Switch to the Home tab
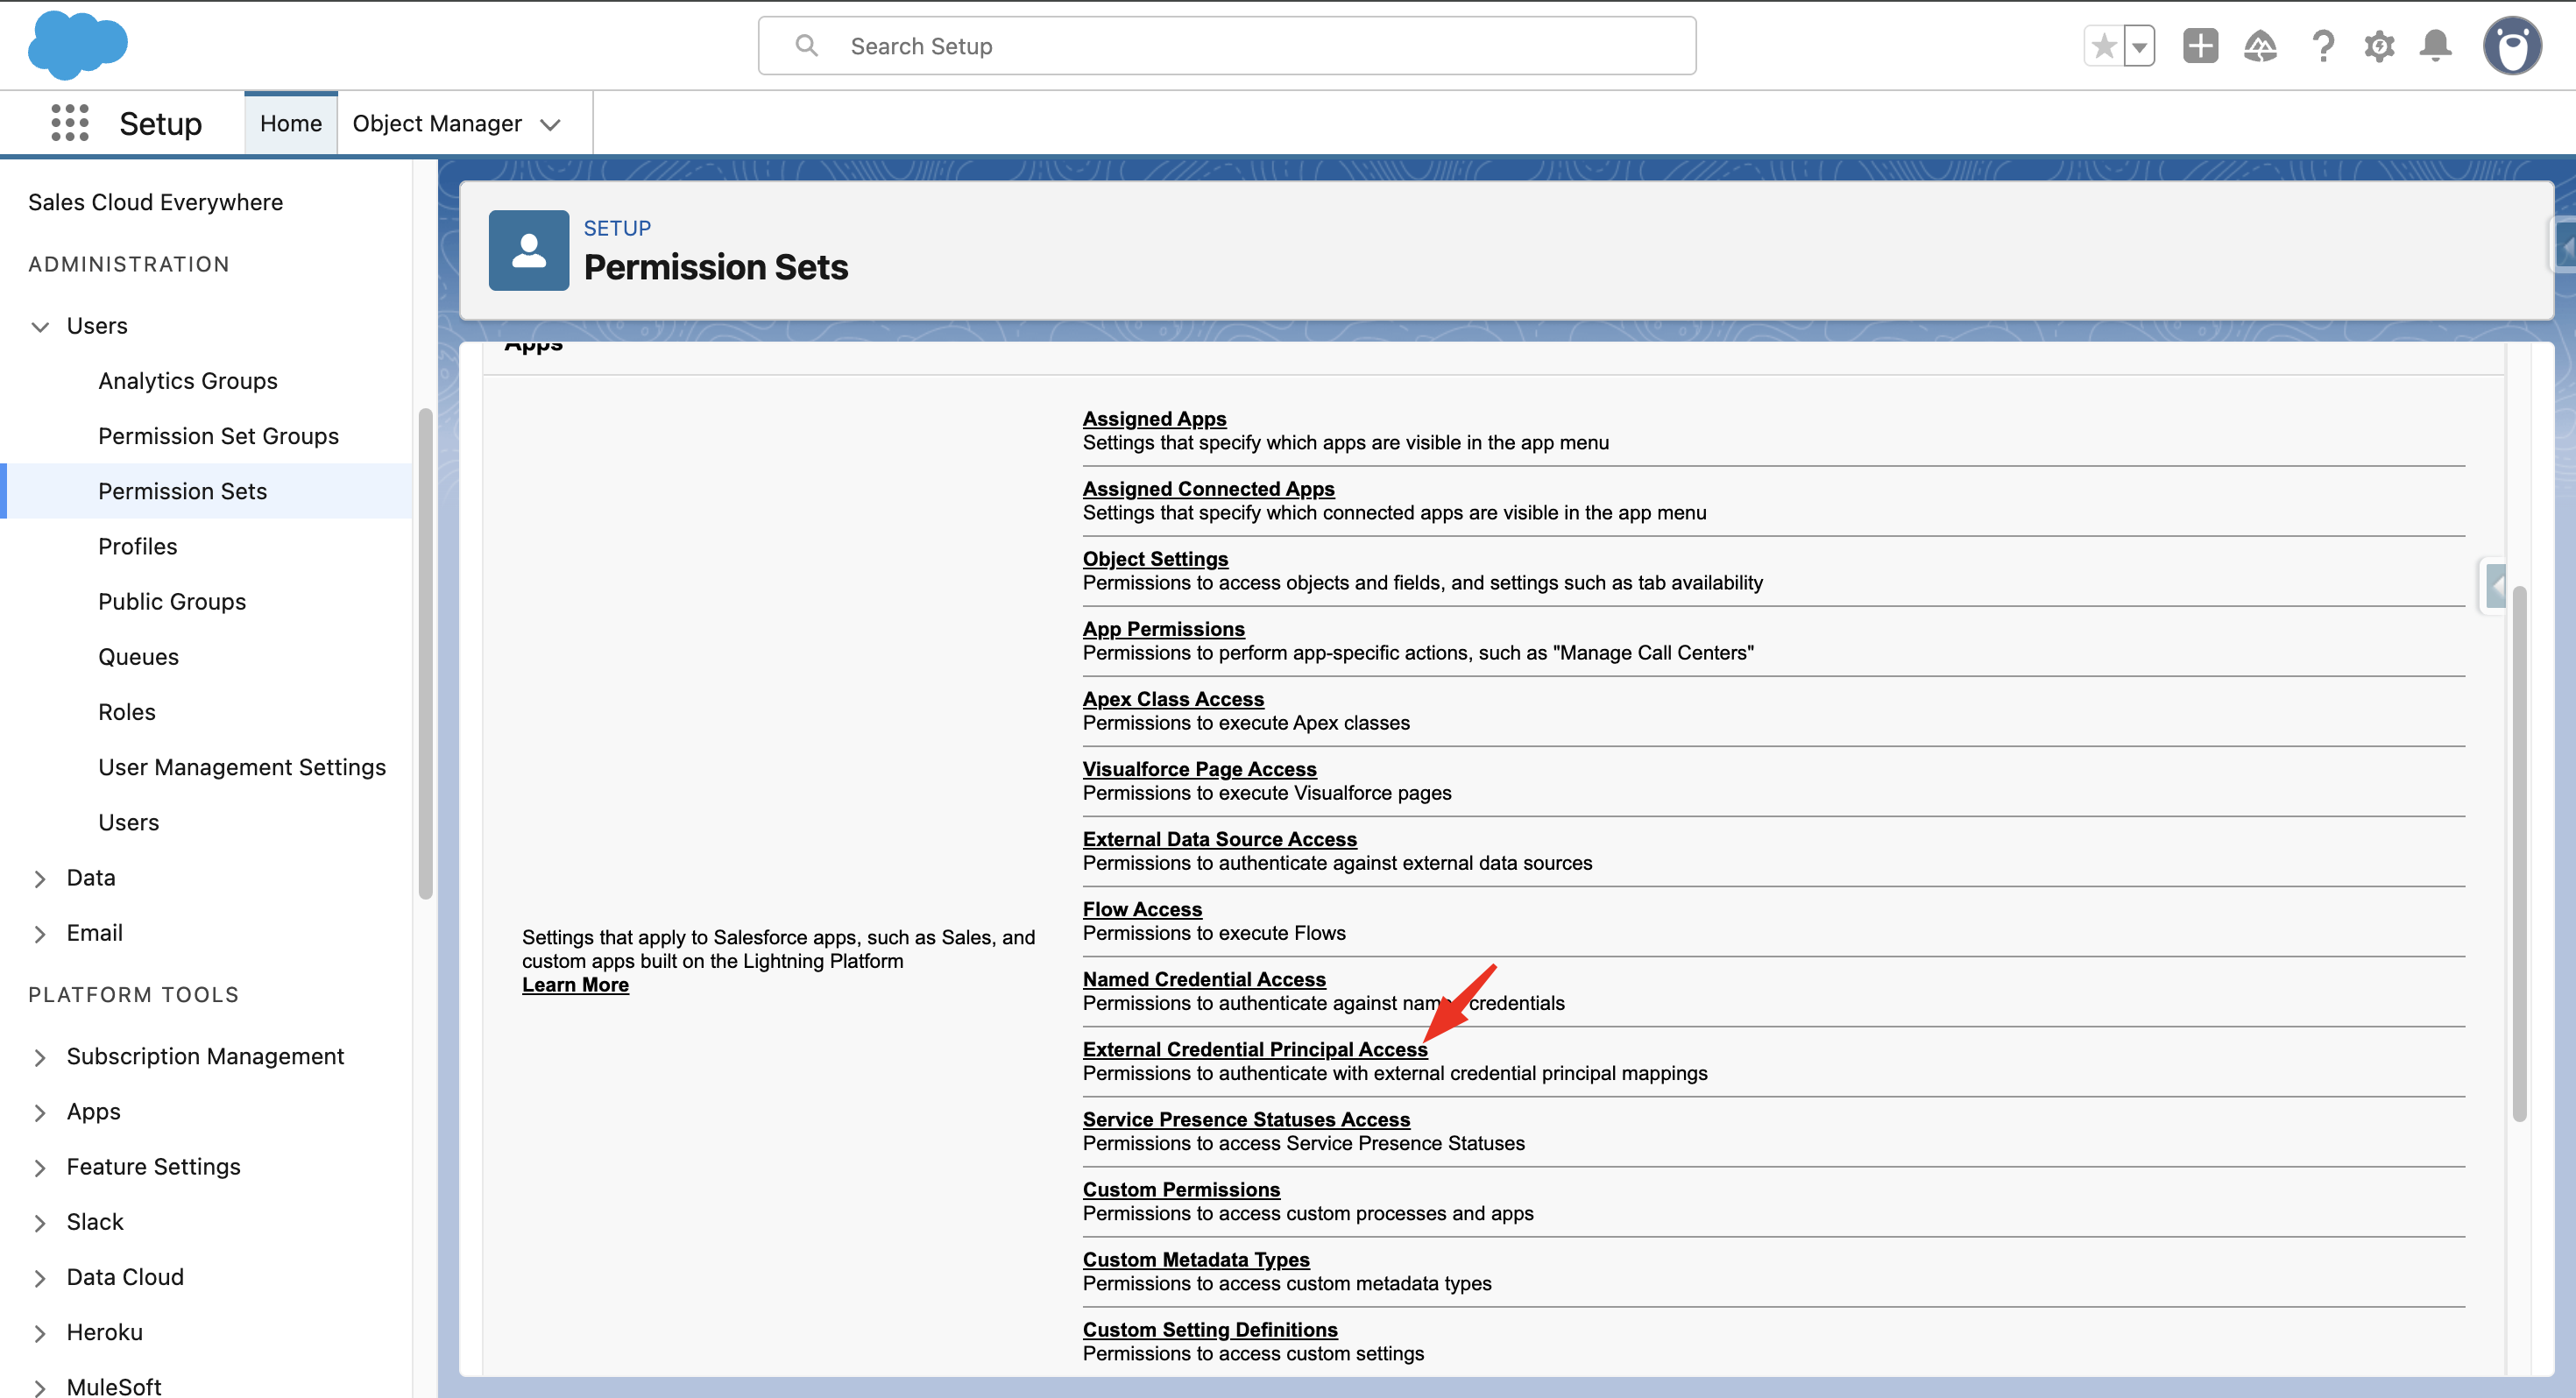Viewport: 2576px width, 1398px height. (290, 123)
